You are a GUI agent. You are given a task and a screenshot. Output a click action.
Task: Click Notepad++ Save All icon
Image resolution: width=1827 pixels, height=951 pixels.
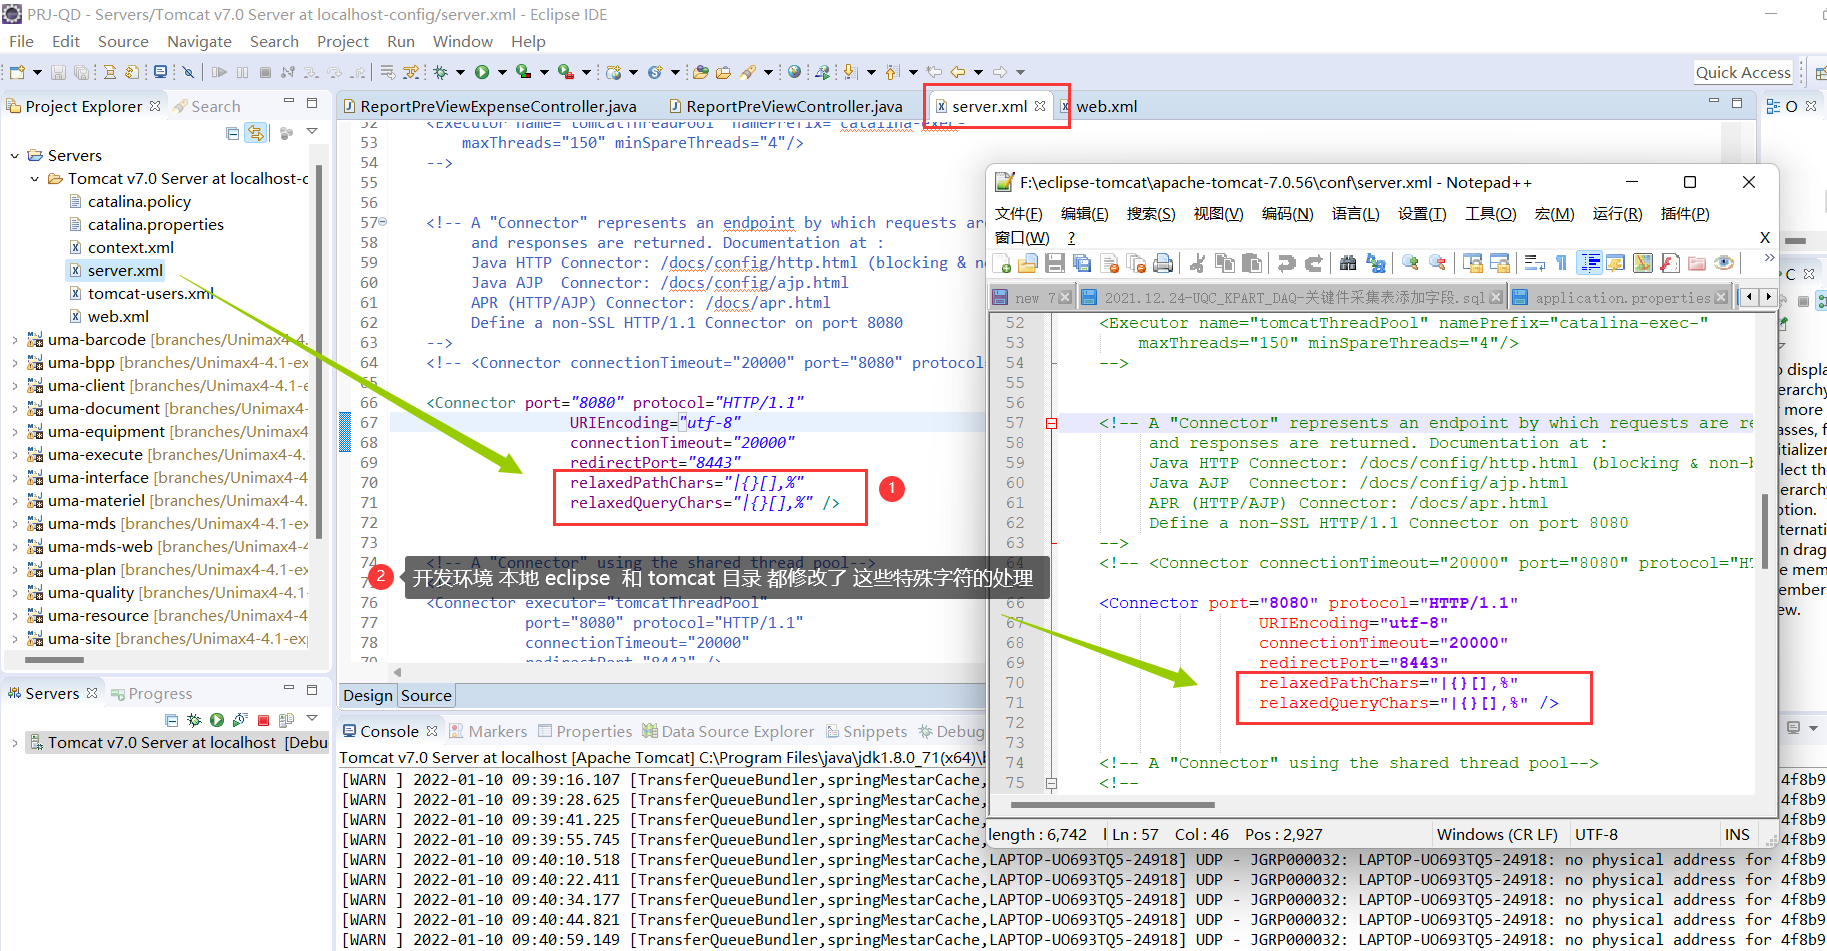(1082, 263)
